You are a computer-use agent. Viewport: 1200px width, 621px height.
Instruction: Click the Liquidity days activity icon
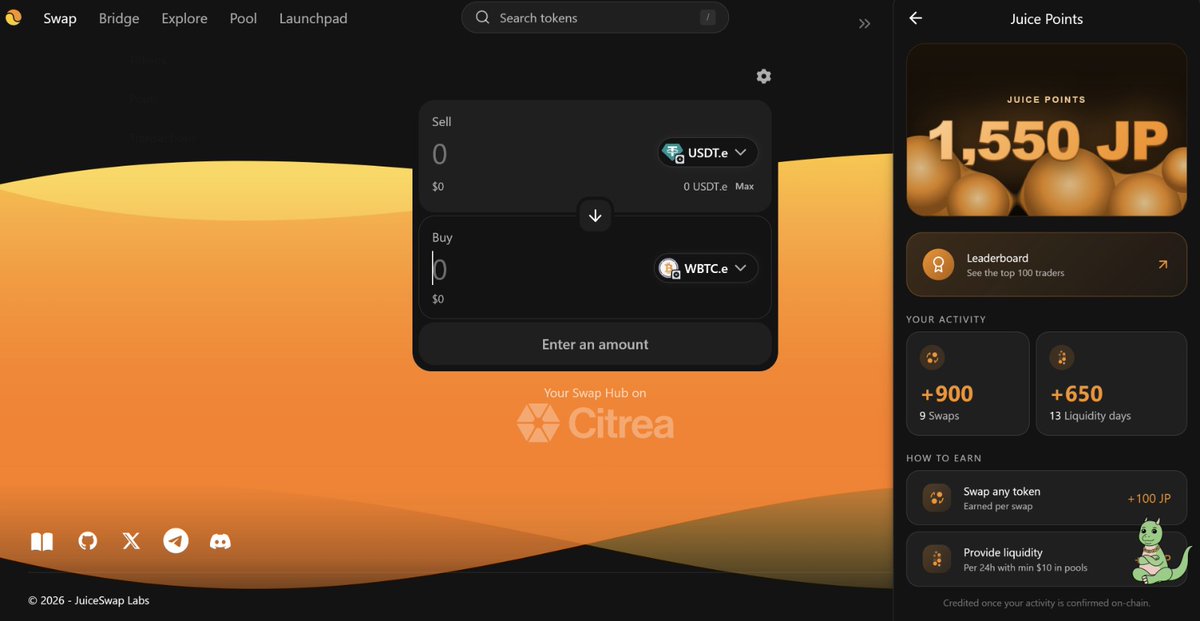point(1062,357)
